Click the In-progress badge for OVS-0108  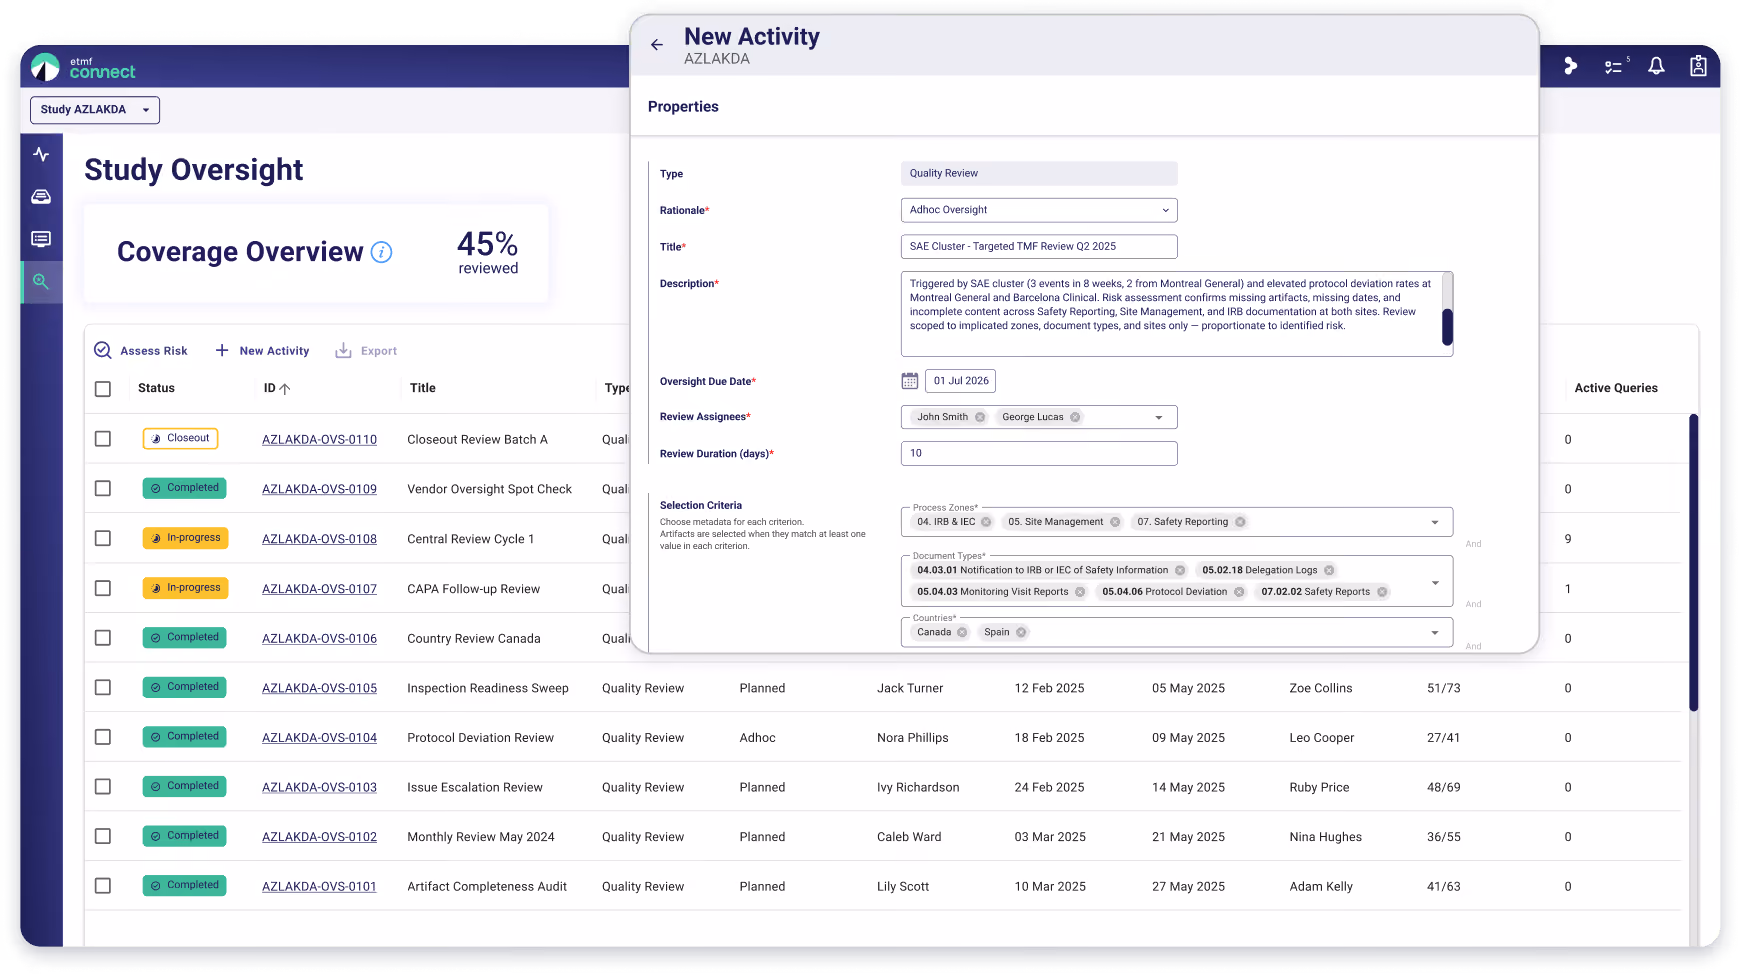coord(185,538)
